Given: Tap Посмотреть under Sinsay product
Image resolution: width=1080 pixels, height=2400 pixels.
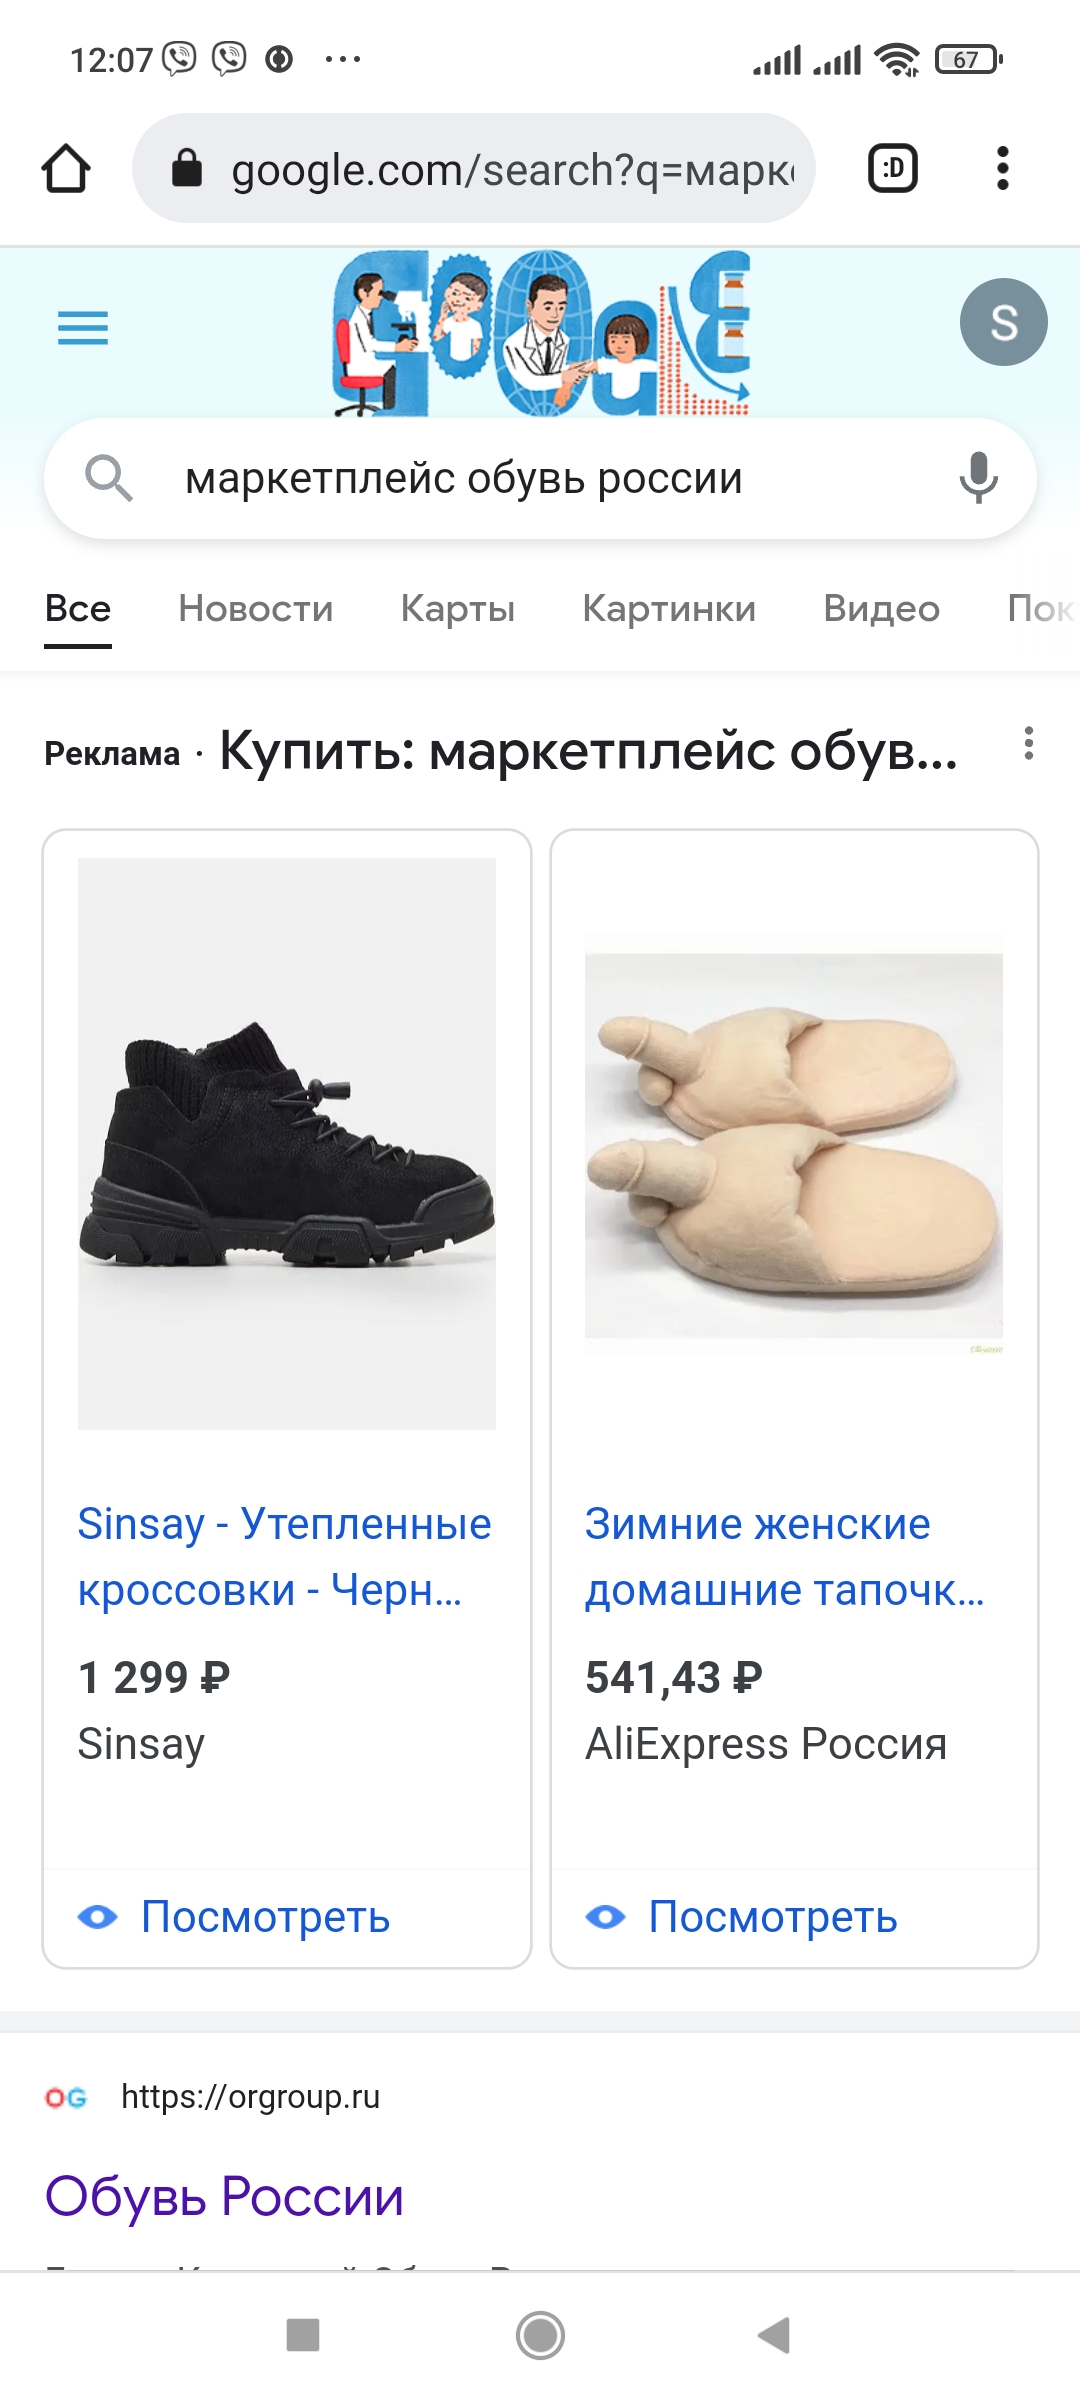Looking at the screenshot, I should pos(265,1917).
